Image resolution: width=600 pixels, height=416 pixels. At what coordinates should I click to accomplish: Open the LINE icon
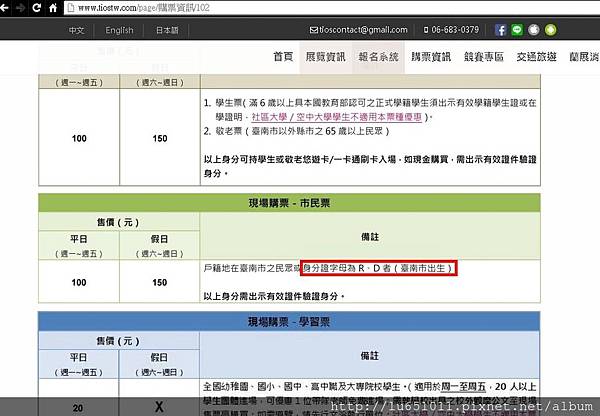[x=517, y=30]
